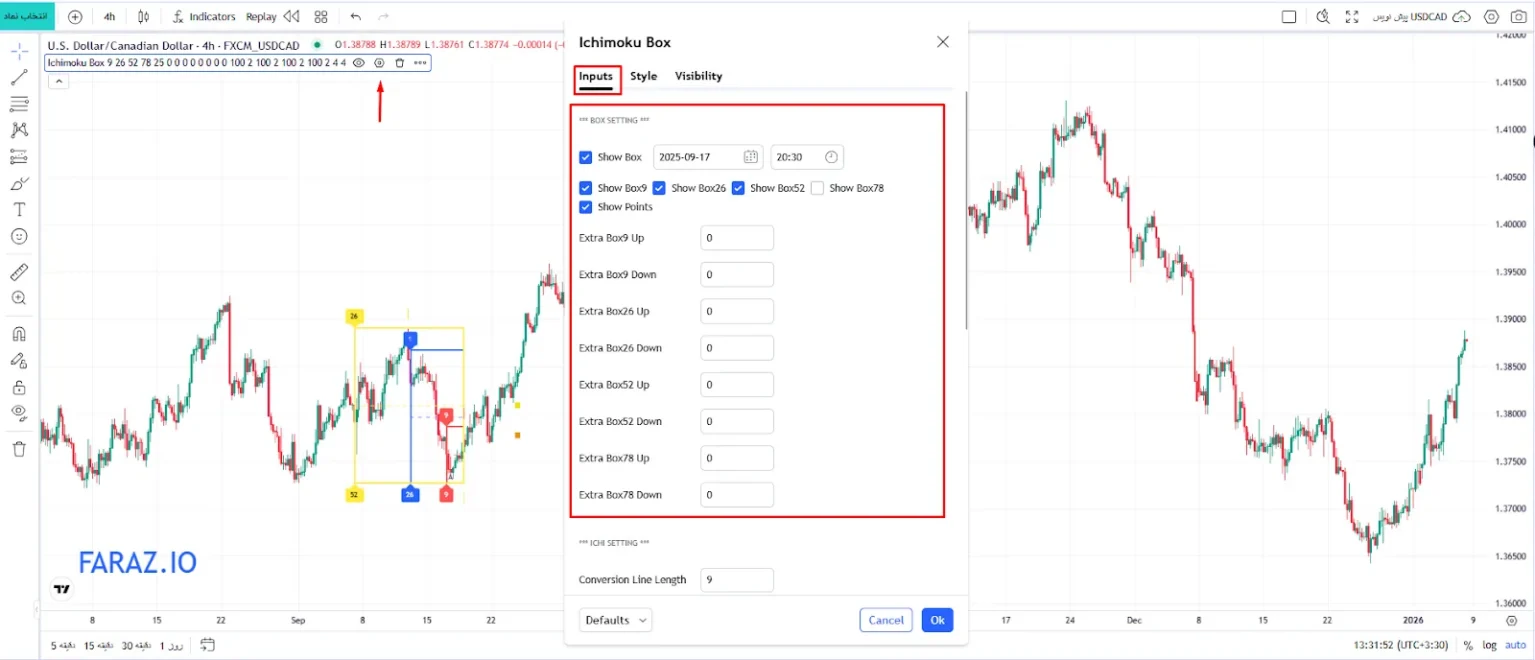1535x660 pixels.
Task: Select the Magnet mode tool
Action: (19, 333)
